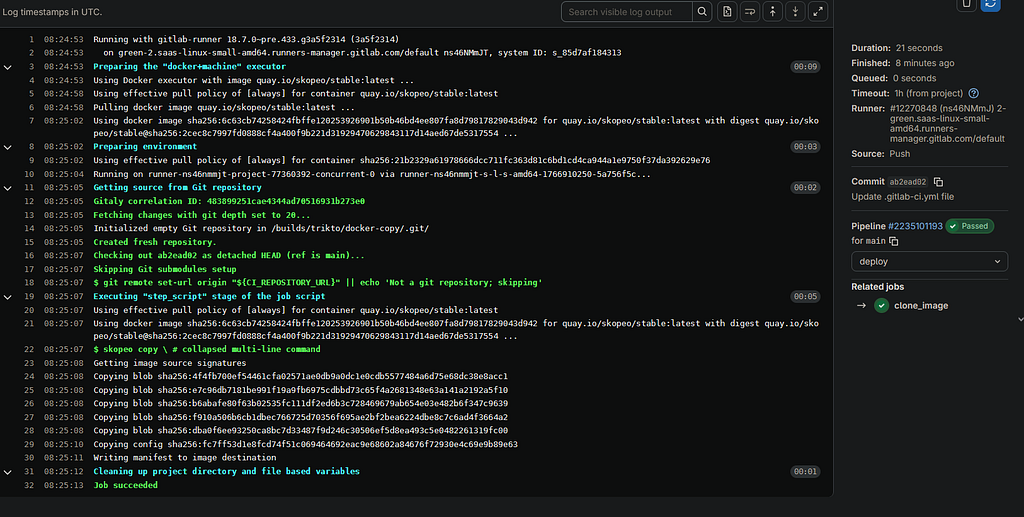Click the 00:03 section duration badge

[x=805, y=147]
